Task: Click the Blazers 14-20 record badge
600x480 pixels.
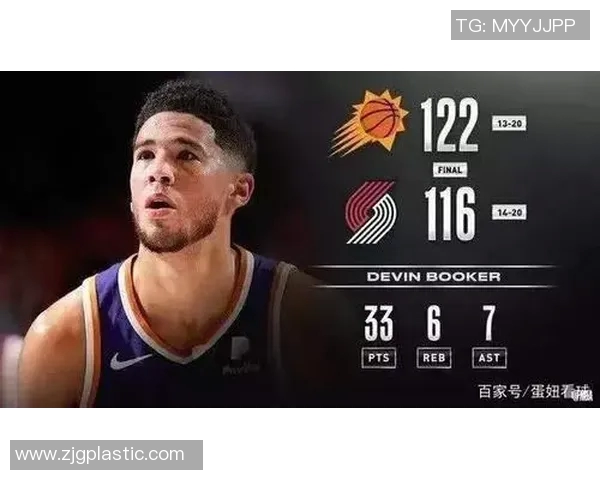Action: [x=509, y=212]
